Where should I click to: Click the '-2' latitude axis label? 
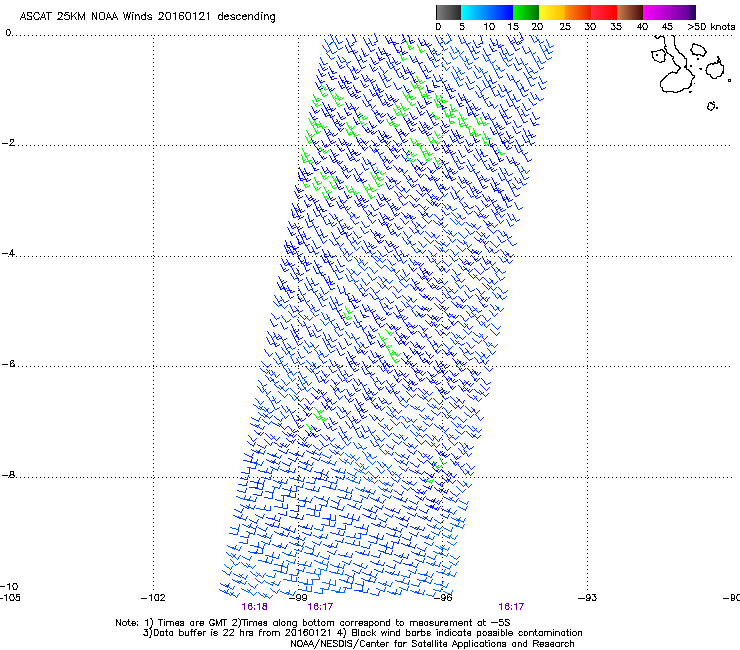[8, 143]
